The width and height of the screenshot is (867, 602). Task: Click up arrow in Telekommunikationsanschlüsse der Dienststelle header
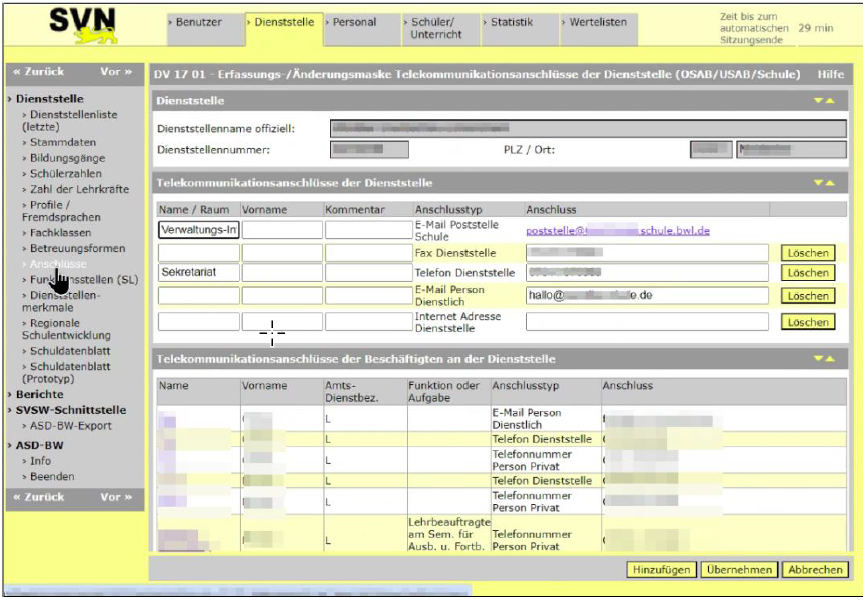(830, 183)
